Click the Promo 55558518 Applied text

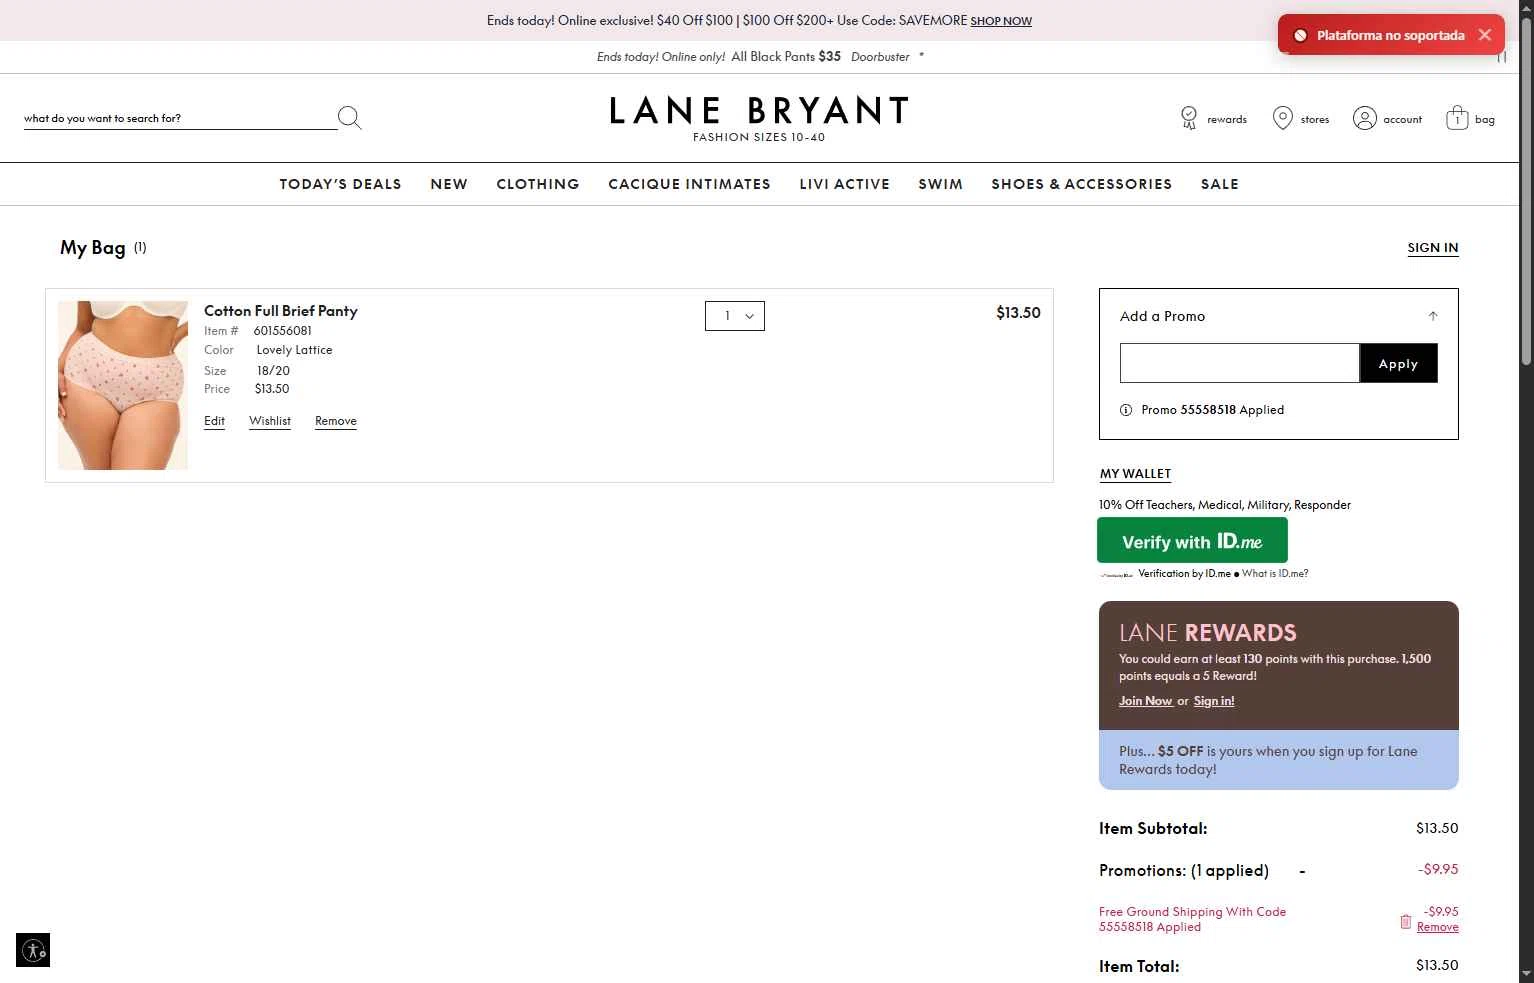[x=1212, y=410]
